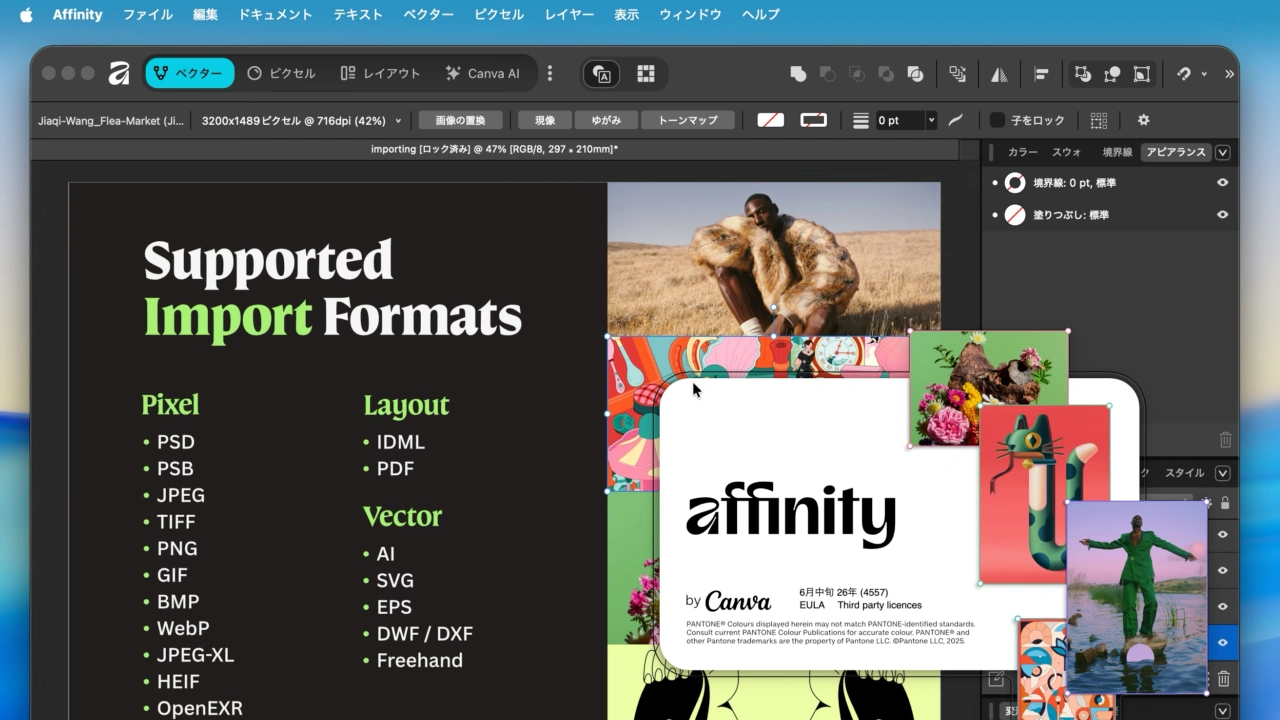Click the 0 pt stroke width field
This screenshot has height=720, width=1280.
[x=898, y=120]
